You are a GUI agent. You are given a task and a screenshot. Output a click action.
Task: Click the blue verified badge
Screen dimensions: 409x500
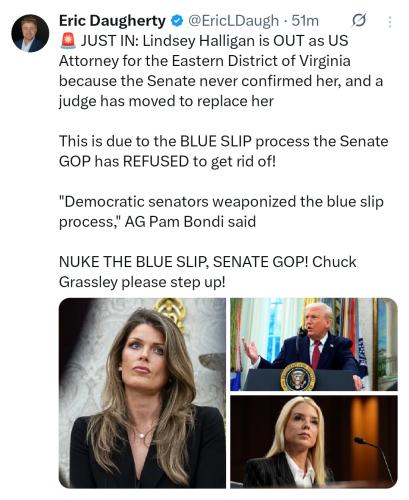[177, 21]
